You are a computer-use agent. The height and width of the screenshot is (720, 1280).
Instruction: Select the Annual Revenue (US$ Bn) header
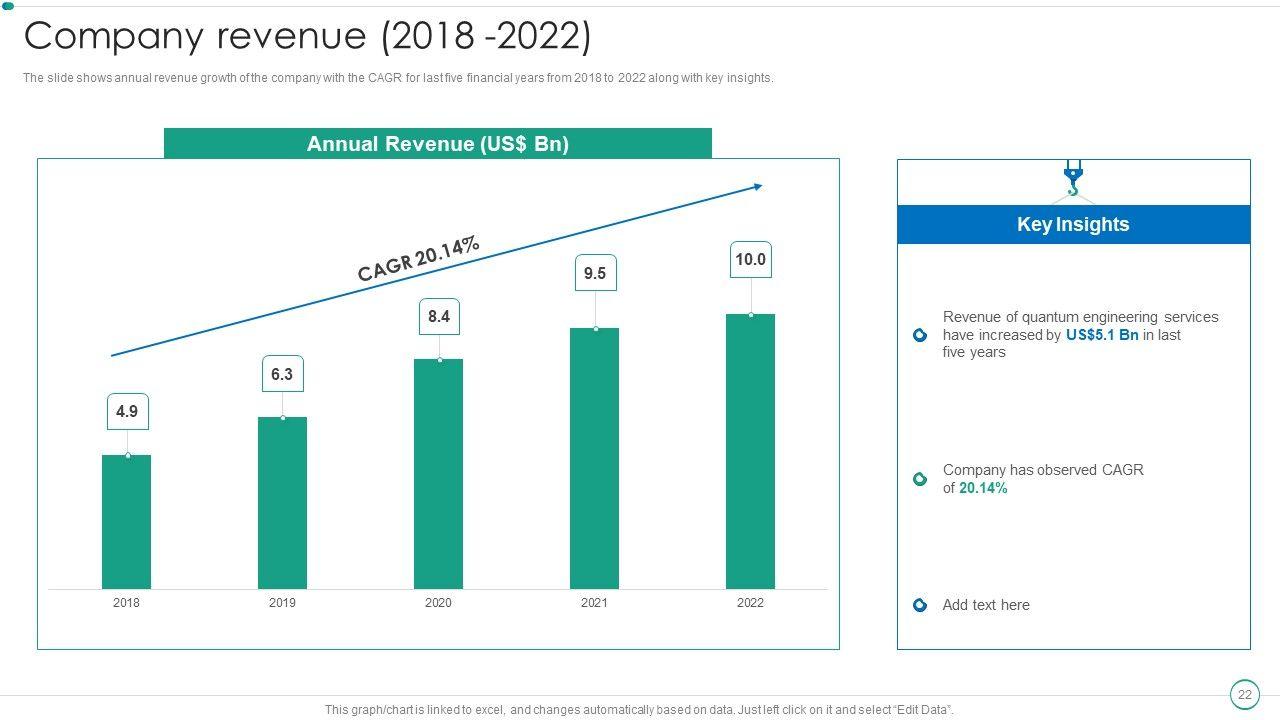point(437,144)
